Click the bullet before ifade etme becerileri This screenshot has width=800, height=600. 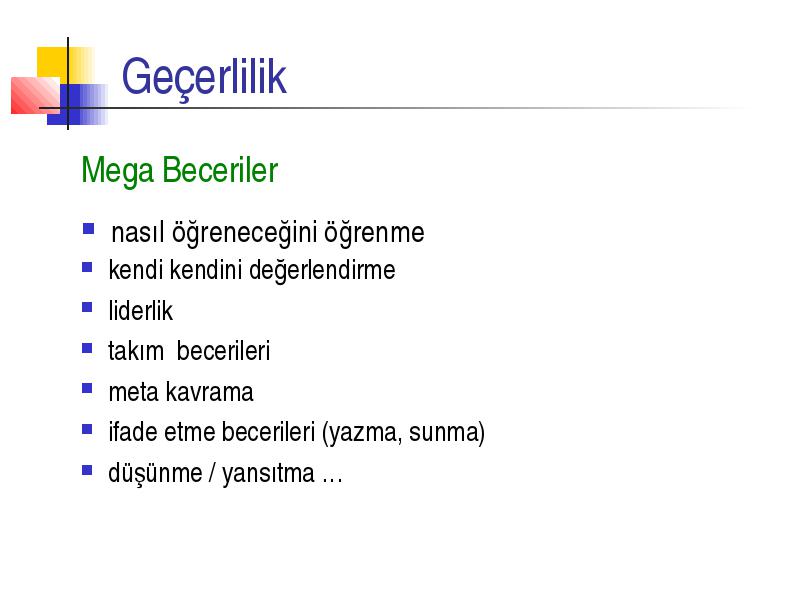(87, 429)
